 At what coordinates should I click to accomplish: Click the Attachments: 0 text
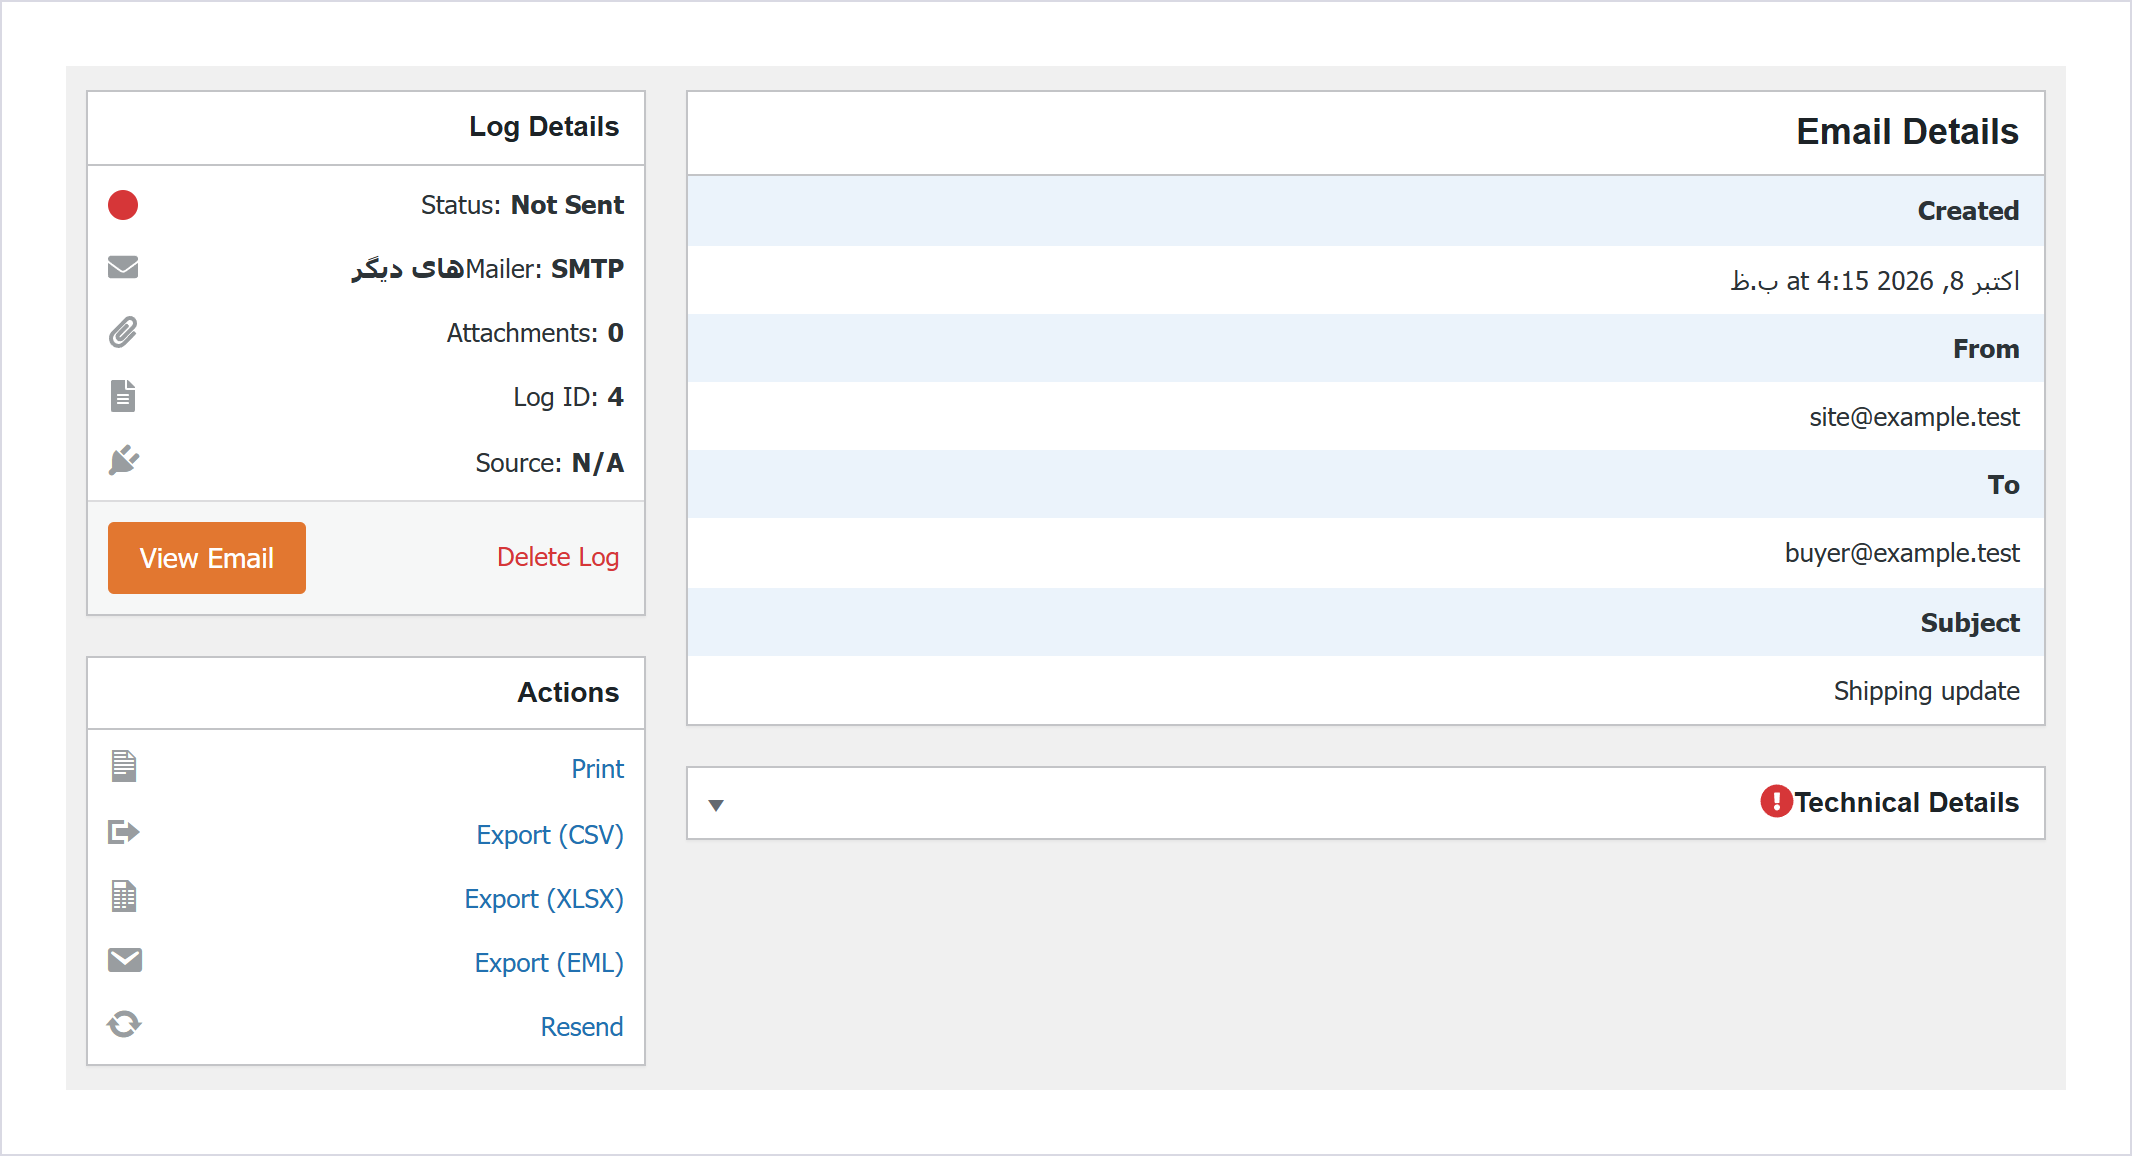[x=535, y=333]
